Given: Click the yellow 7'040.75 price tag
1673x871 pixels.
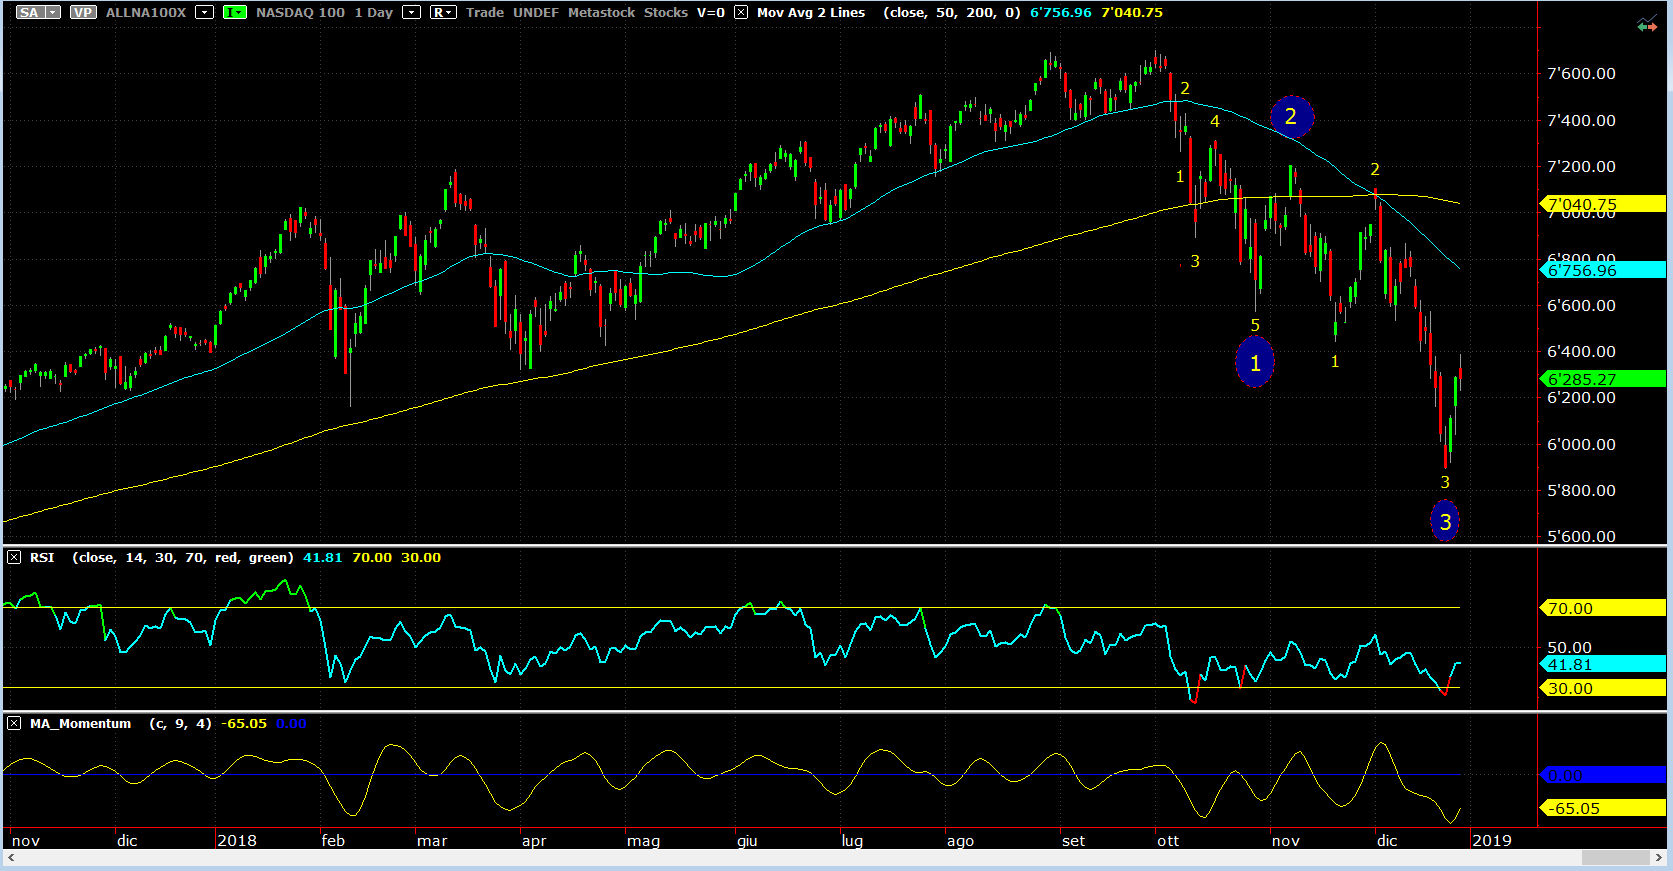Looking at the screenshot, I should (1599, 204).
